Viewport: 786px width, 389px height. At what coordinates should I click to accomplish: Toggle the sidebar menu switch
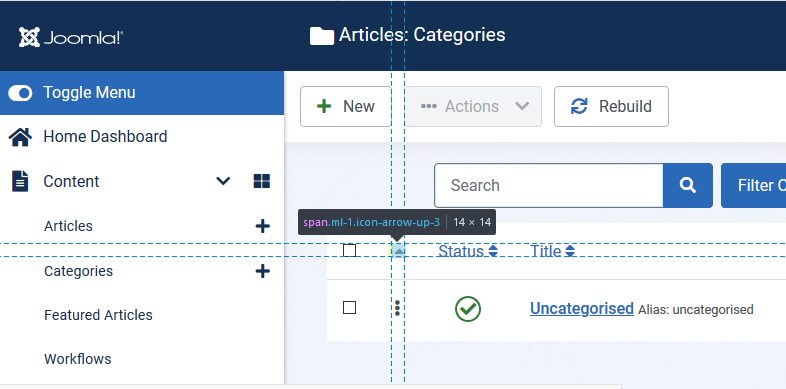pos(21,93)
